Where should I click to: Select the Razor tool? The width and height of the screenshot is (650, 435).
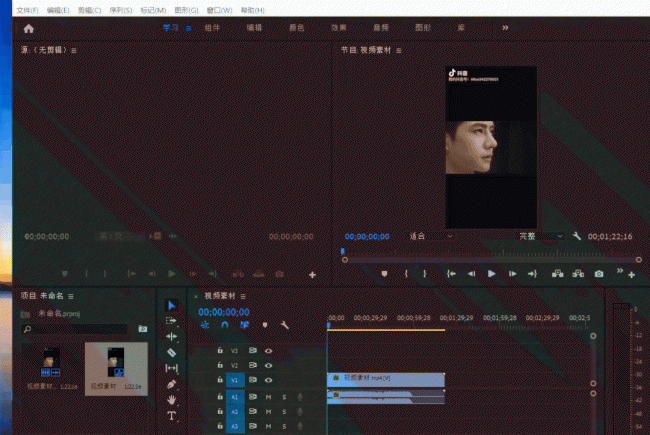pyautogui.click(x=171, y=352)
